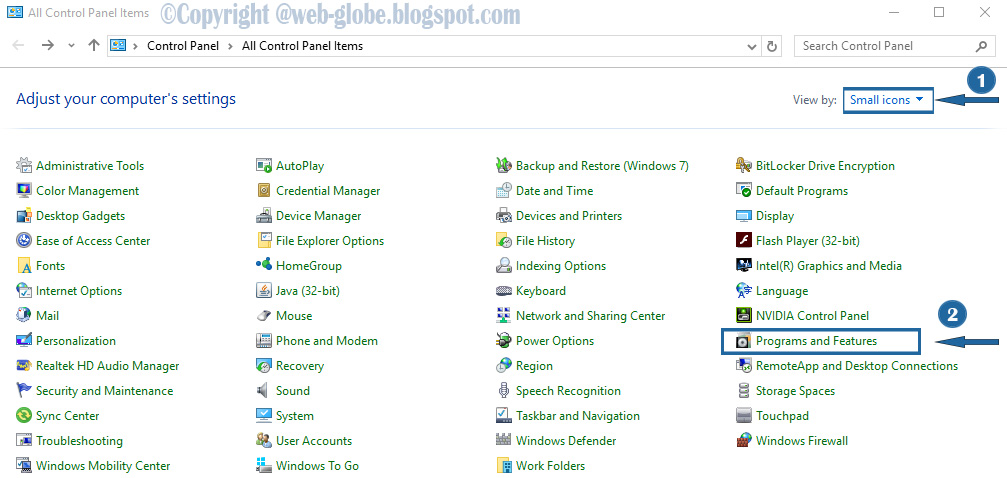The image size is (1007, 478).
Task: Go forward with the Forward arrow
Action: (x=48, y=46)
